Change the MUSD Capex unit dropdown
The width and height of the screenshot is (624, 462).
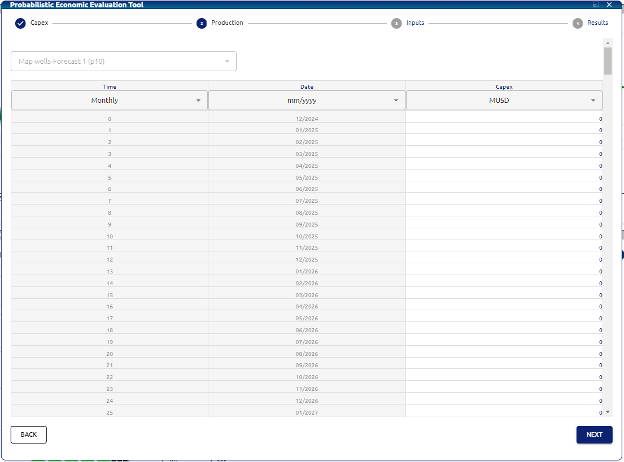[504, 100]
